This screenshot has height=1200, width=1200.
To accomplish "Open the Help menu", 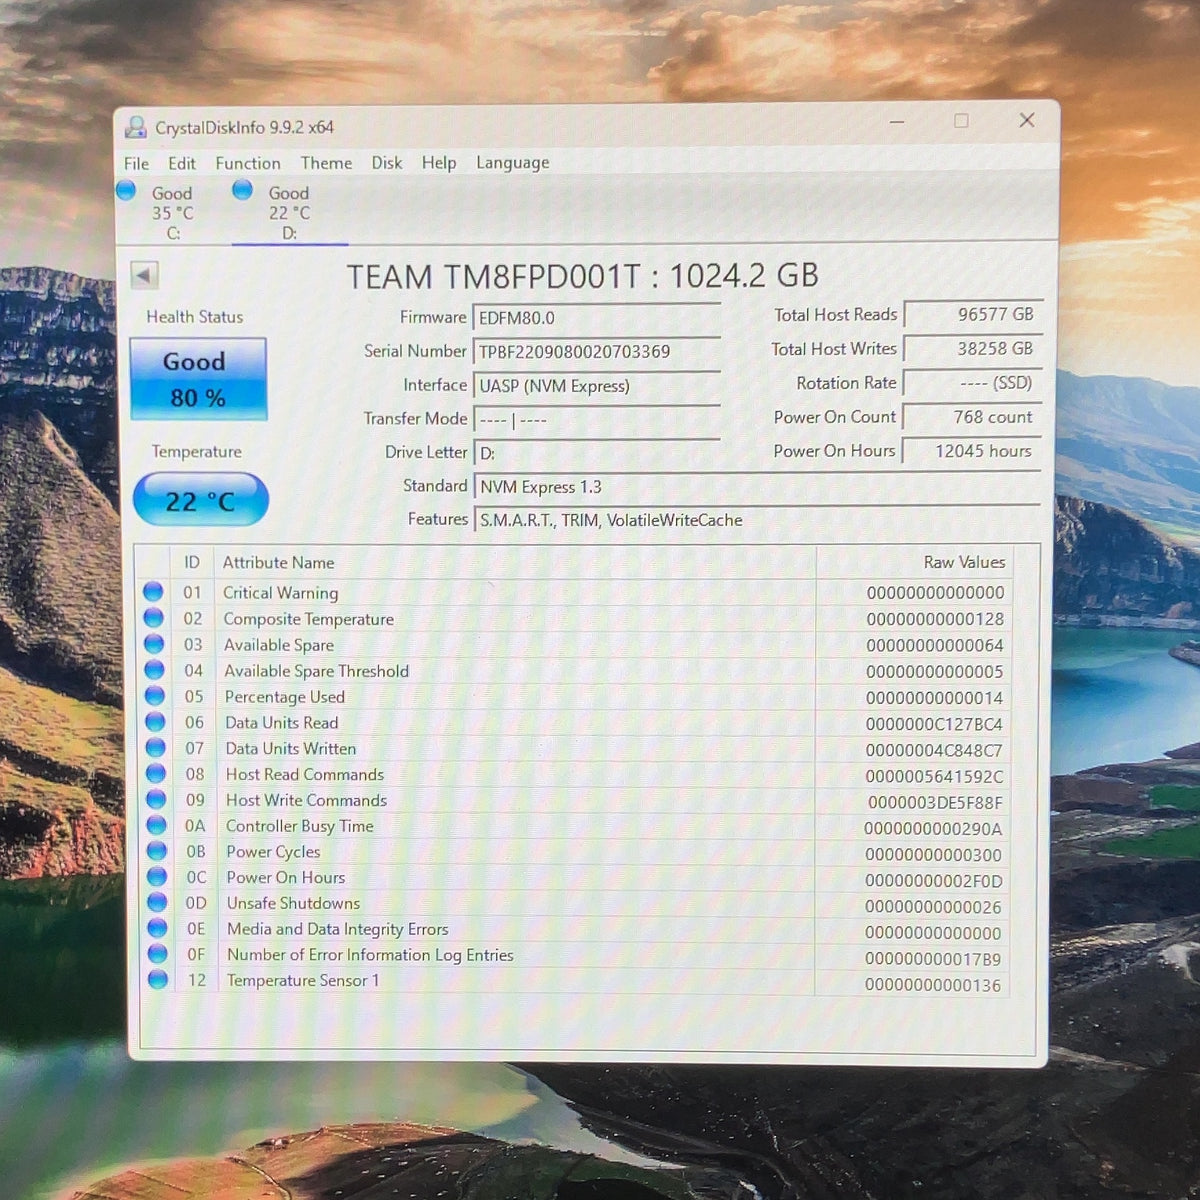I will tap(438, 163).
